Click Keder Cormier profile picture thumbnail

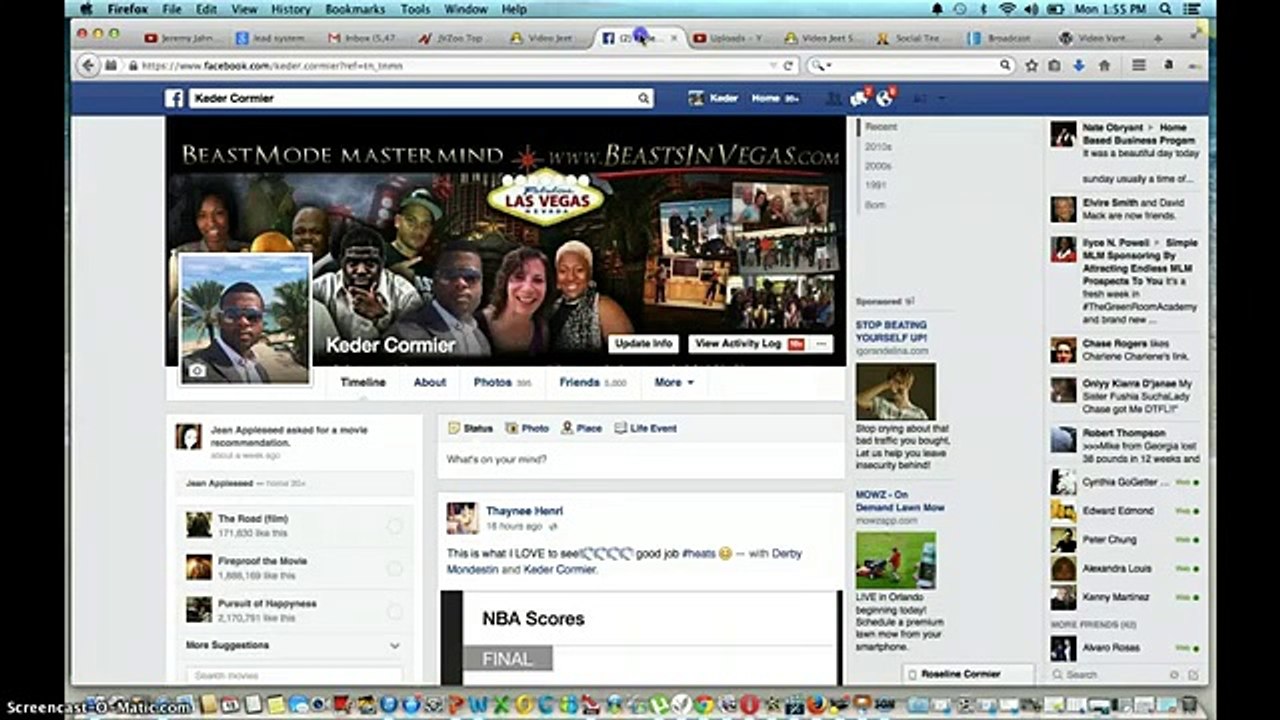245,318
